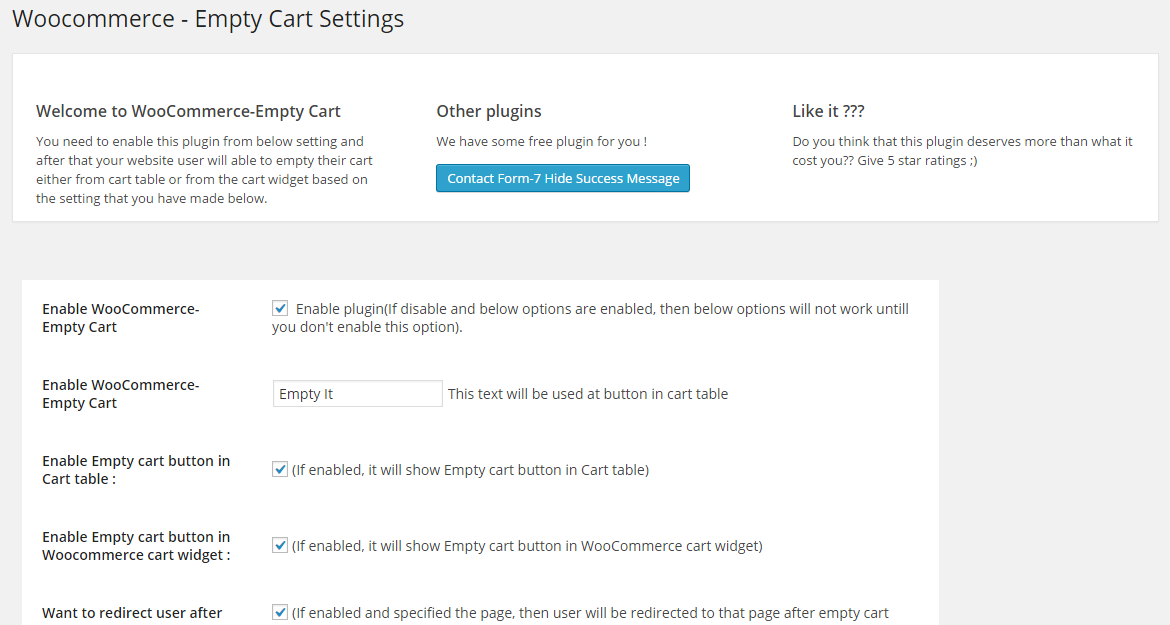Click 'We have some free plugin for you !' text

tap(542, 142)
